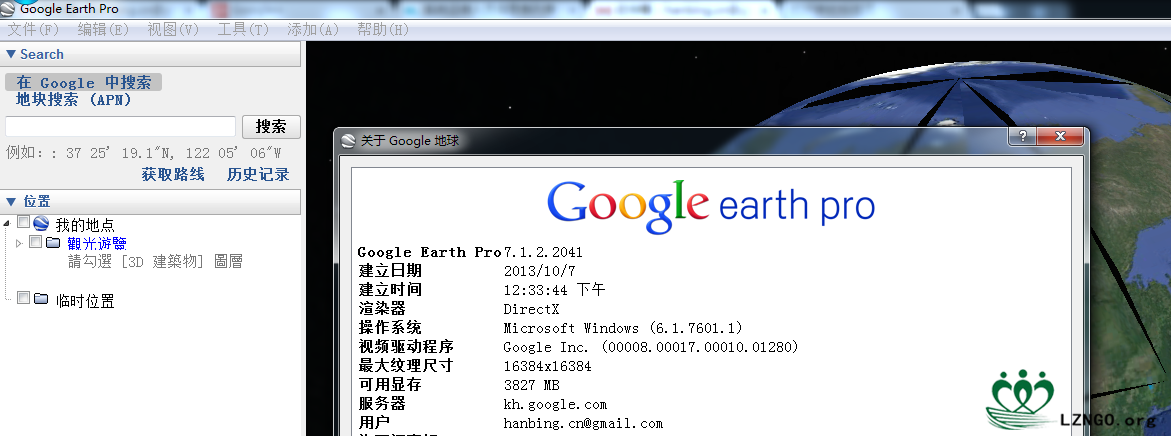Click the search text input field
This screenshot has height=436, width=1171.
[120, 126]
